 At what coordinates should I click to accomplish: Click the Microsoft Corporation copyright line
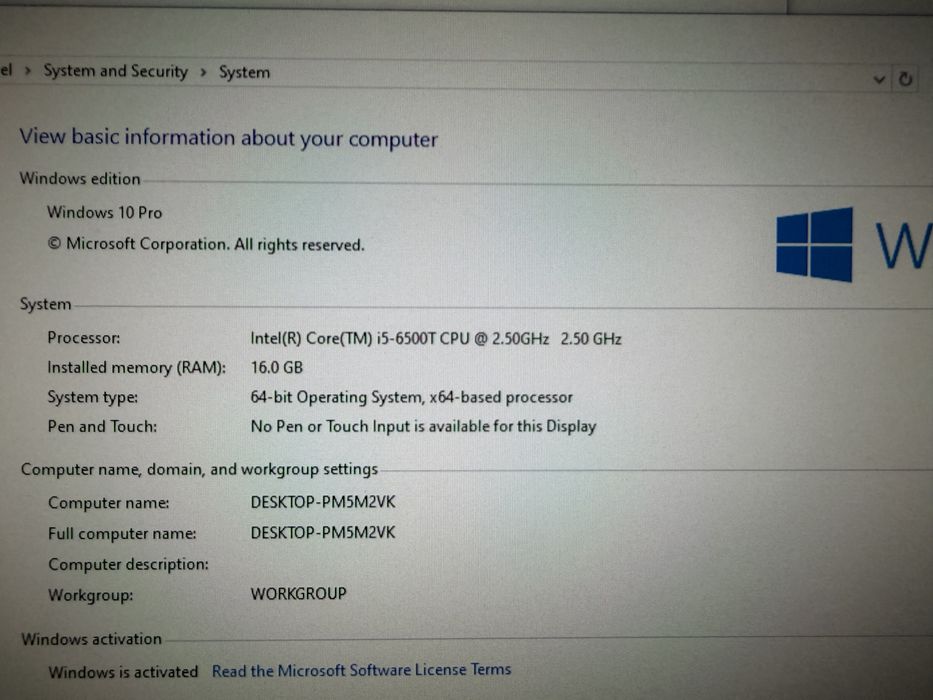tap(206, 244)
